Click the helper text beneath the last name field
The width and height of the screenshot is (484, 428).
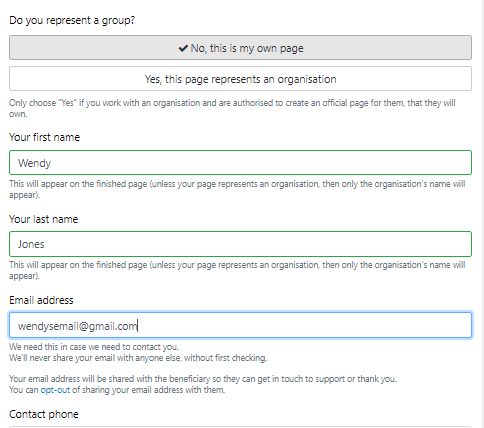[237, 270]
